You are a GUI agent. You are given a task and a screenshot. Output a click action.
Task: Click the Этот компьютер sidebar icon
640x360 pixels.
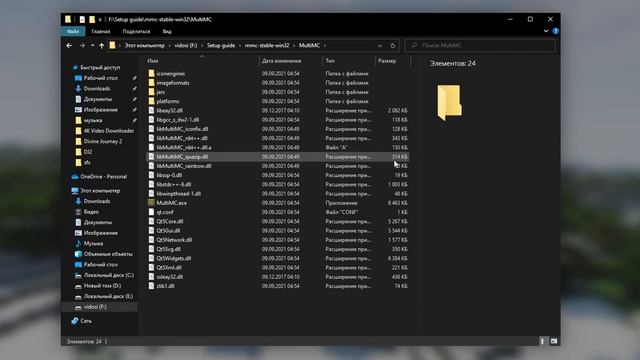click(x=75, y=191)
